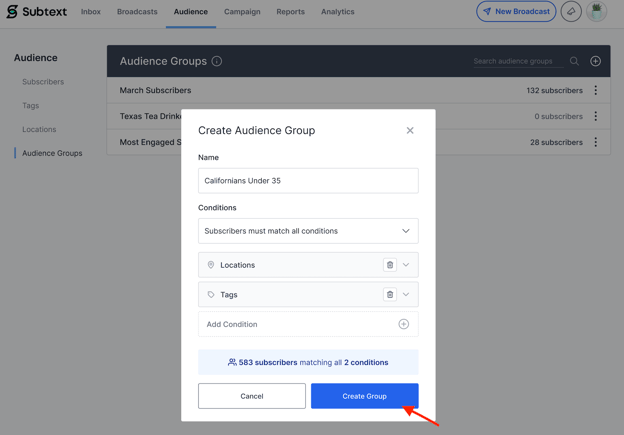Click the info icon next to Audience Groups

tap(217, 61)
